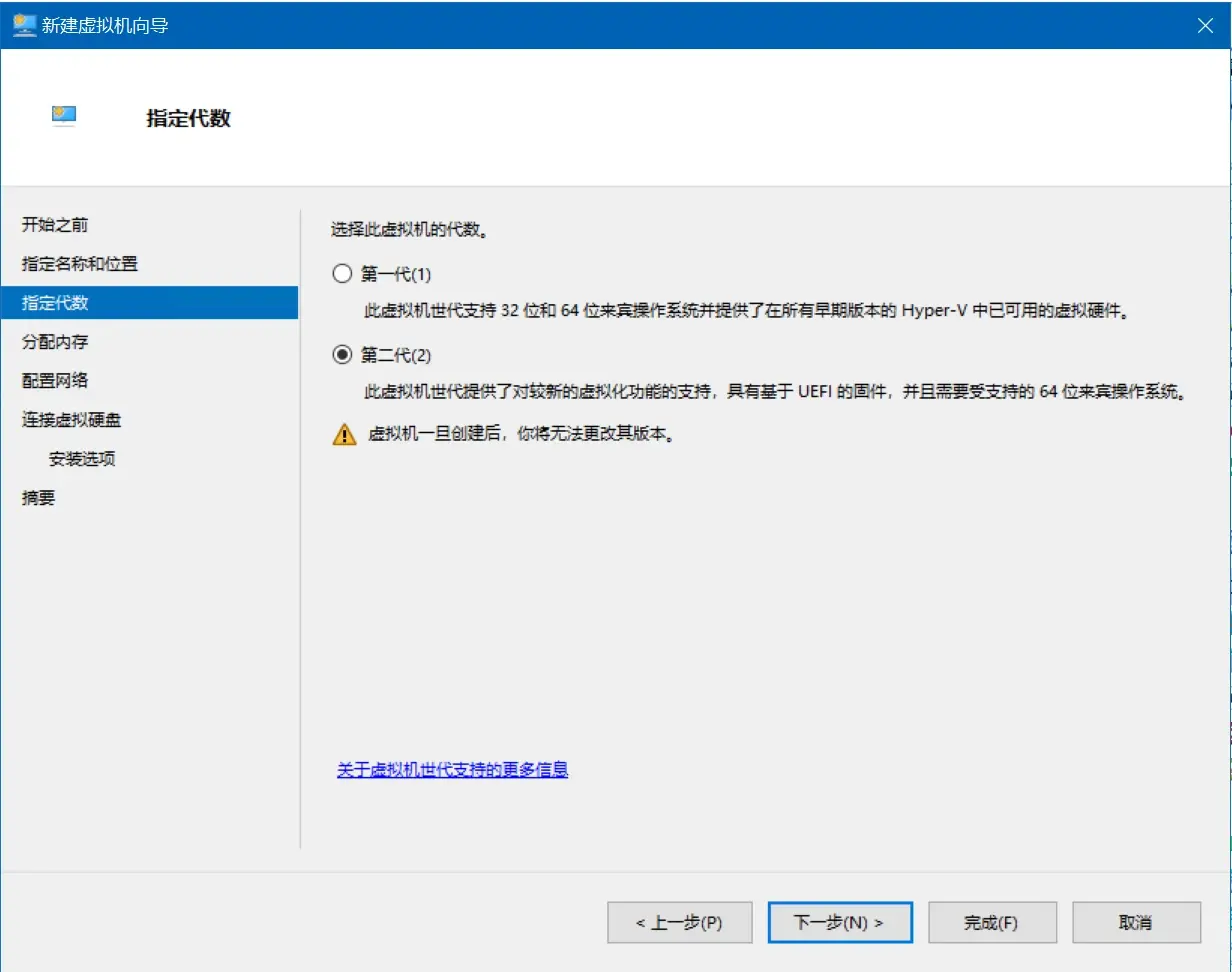This screenshot has height=972, width=1232.
Task: Click the 完成(F) button
Action: 991,923
